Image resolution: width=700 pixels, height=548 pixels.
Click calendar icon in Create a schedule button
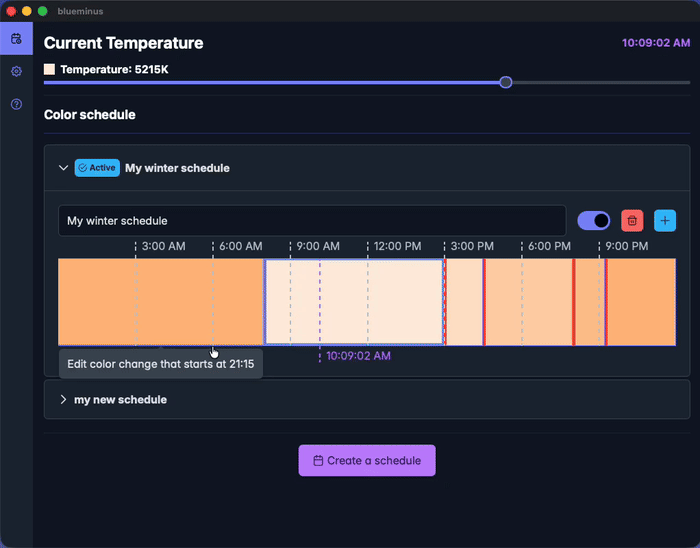pos(318,461)
